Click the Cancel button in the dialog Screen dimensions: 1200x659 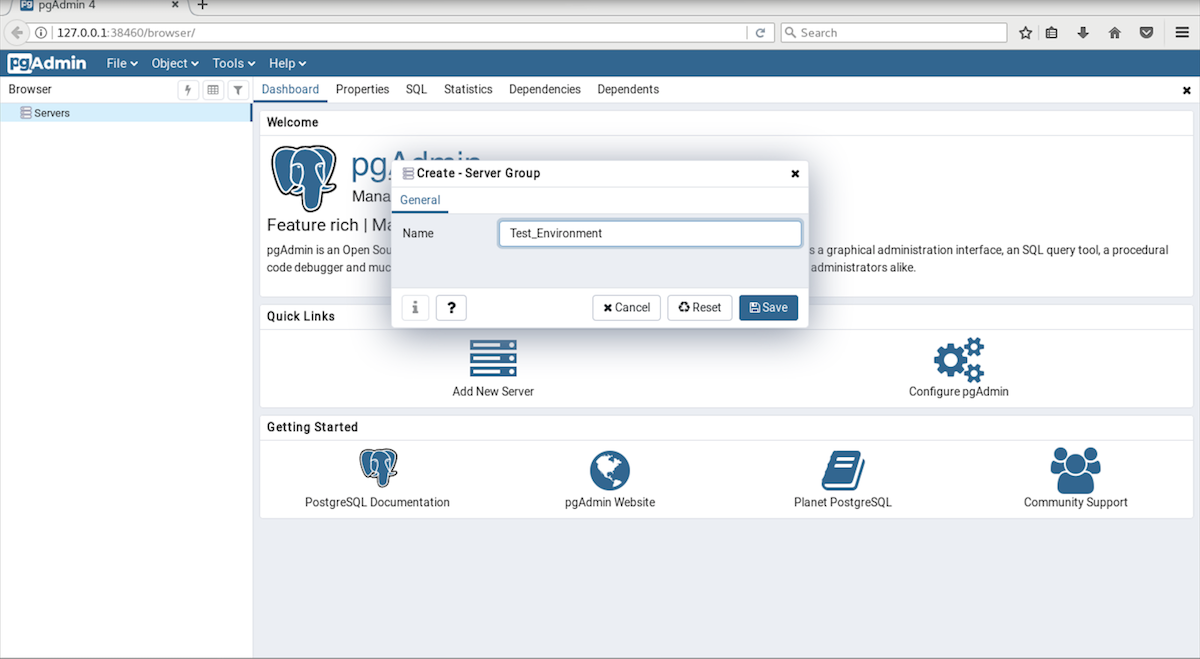626,307
